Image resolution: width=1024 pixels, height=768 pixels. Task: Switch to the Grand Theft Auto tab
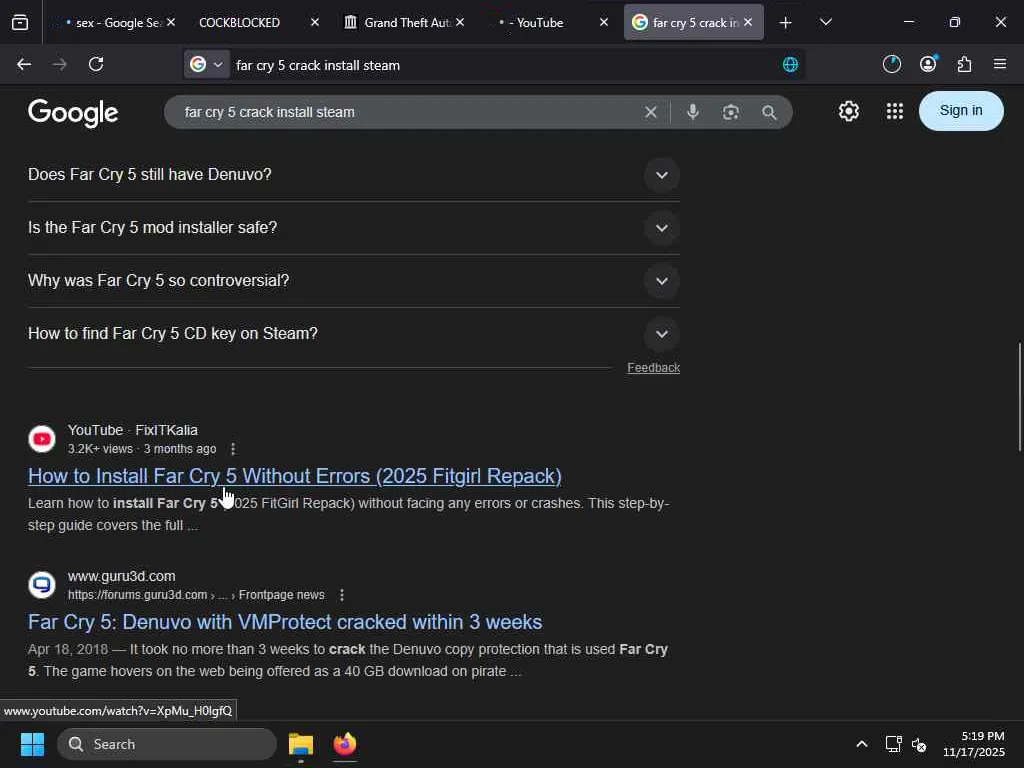(x=398, y=23)
